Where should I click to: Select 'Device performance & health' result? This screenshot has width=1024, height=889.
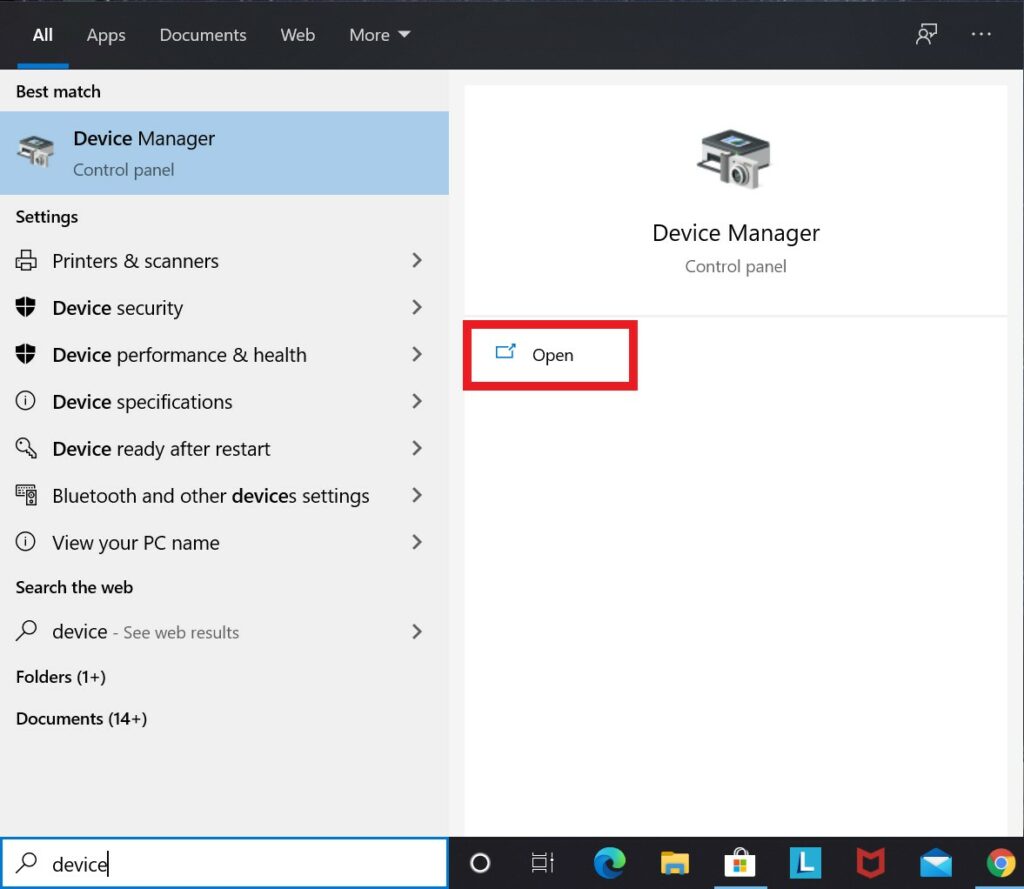pyautogui.click(x=224, y=355)
